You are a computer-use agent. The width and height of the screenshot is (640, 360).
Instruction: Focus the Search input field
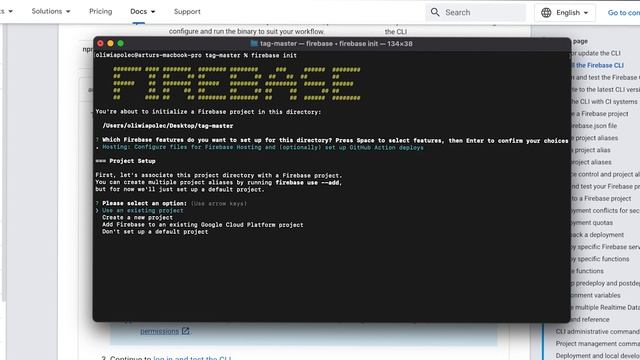click(x=476, y=12)
